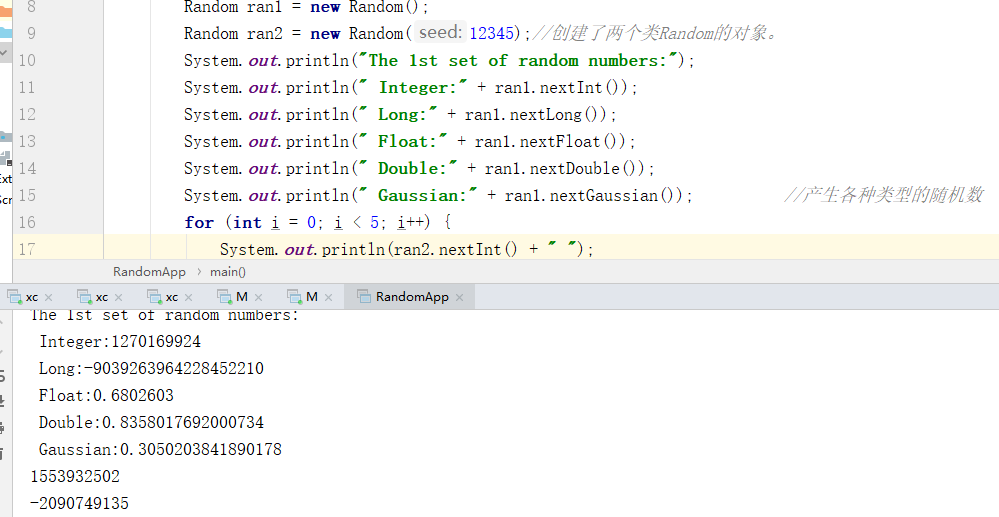This screenshot has width=999, height=517.
Task: Close the M tab adjacent to RandomApp
Action: coord(329,297)
